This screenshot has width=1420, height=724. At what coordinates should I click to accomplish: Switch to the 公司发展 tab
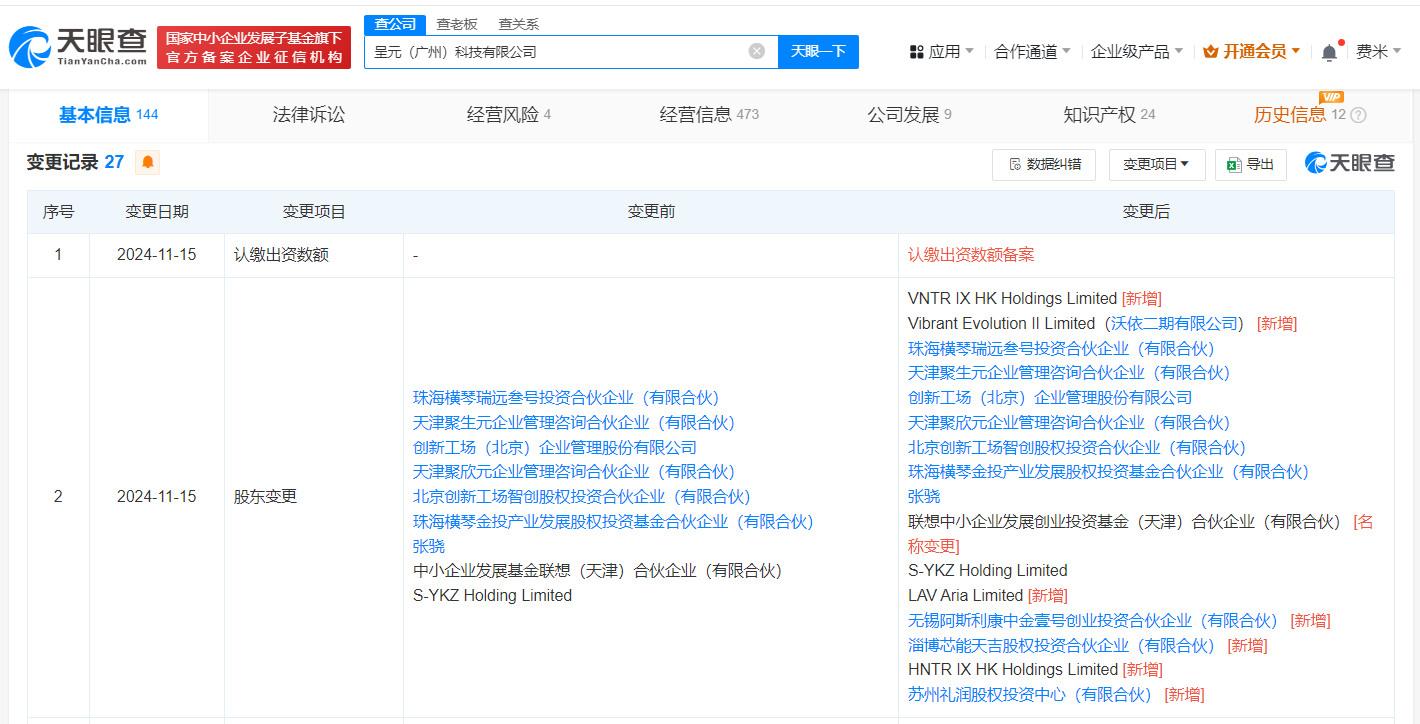click(909, 115)
